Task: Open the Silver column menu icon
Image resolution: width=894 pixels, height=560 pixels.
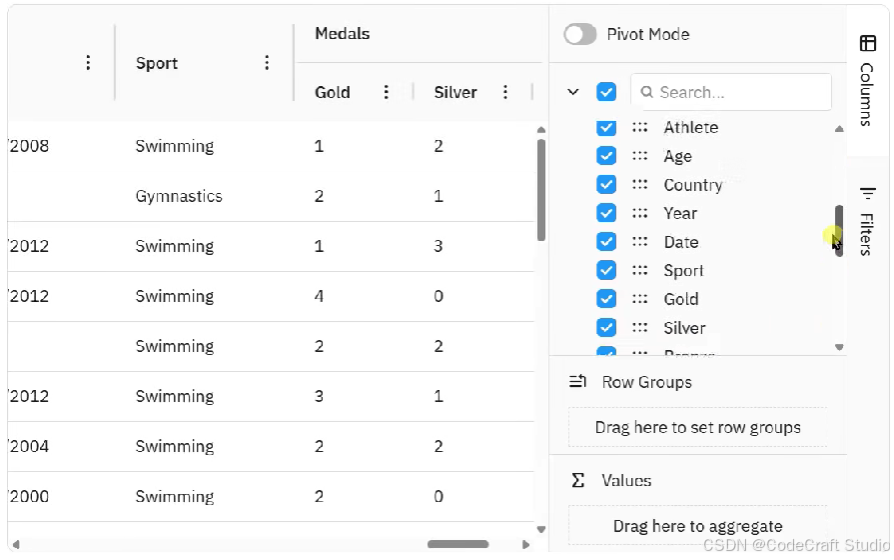Action: [506, 92]
